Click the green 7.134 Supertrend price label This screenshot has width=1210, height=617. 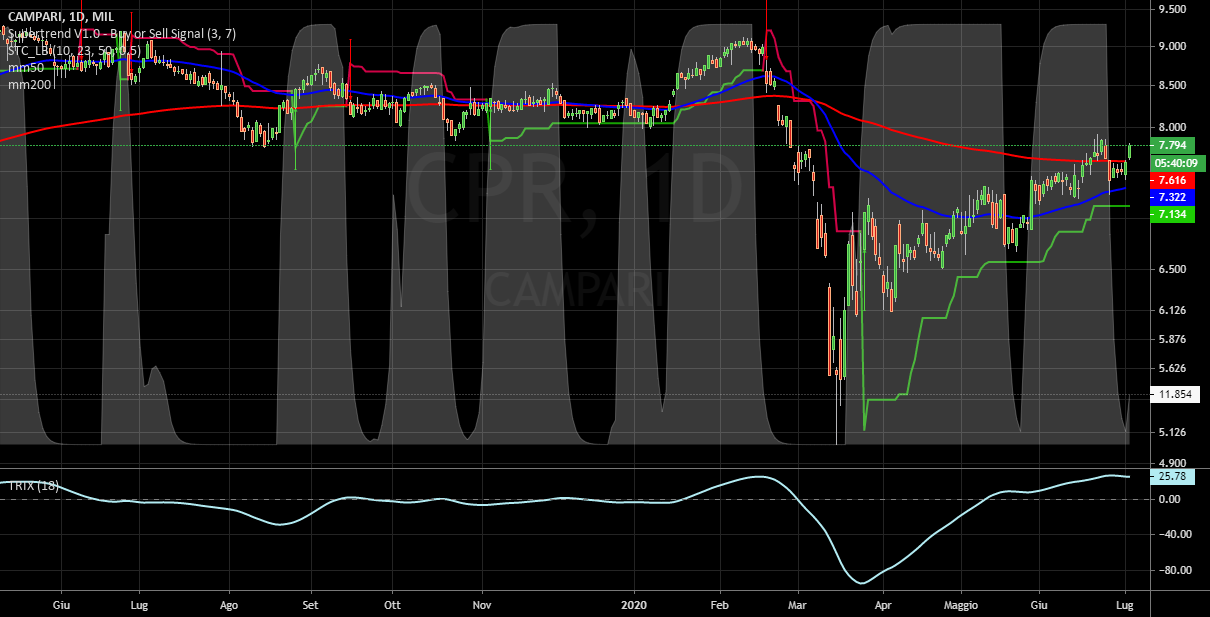point(1172,214)
